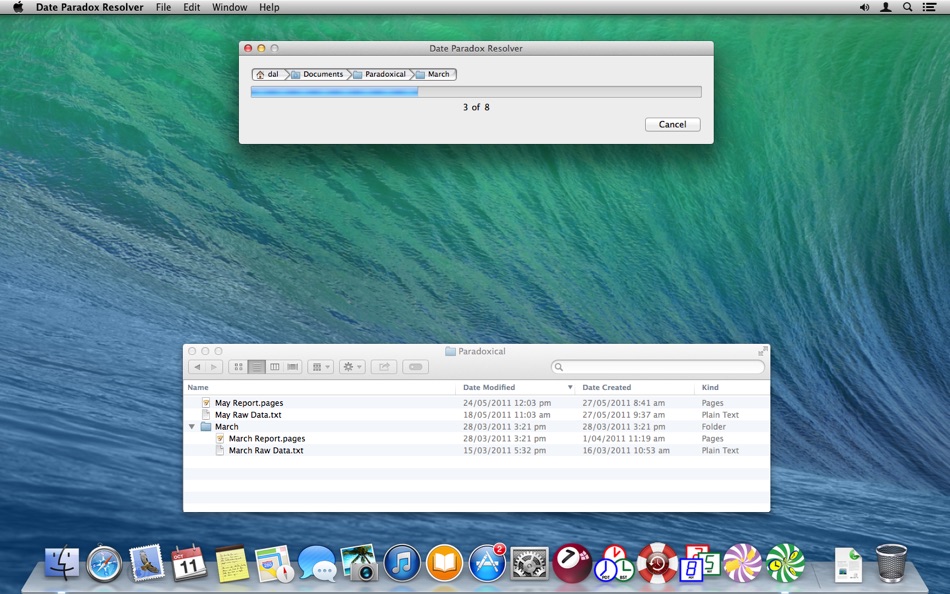Open the purple pinwheel app in Dock
950x594 pixels.
(x=742, y=563)
